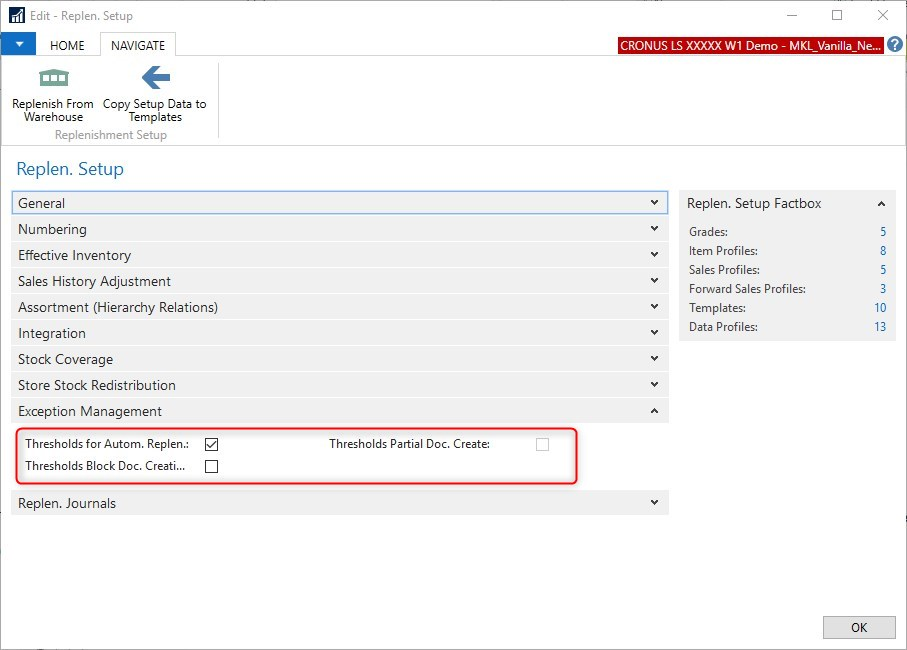The height and width of the screenshot is (650, 907).
Task: Click the Replenish From Warehouse icon
Action: pyautogui.click(x=53, y=78)
